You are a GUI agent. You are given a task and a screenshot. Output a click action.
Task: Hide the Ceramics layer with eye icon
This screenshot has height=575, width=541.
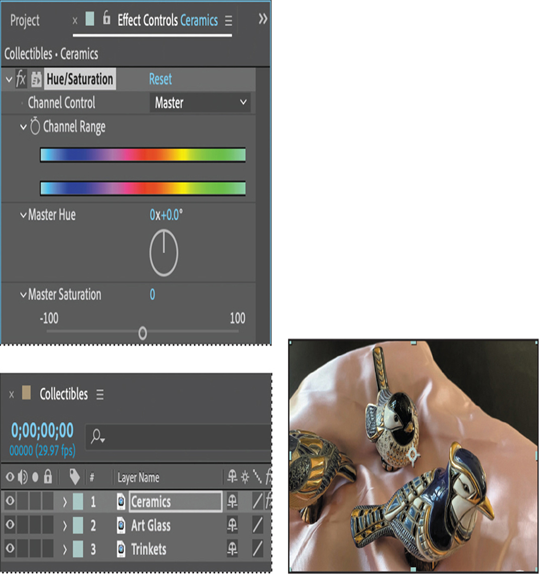pyautogui.click(x=10, y=501)
